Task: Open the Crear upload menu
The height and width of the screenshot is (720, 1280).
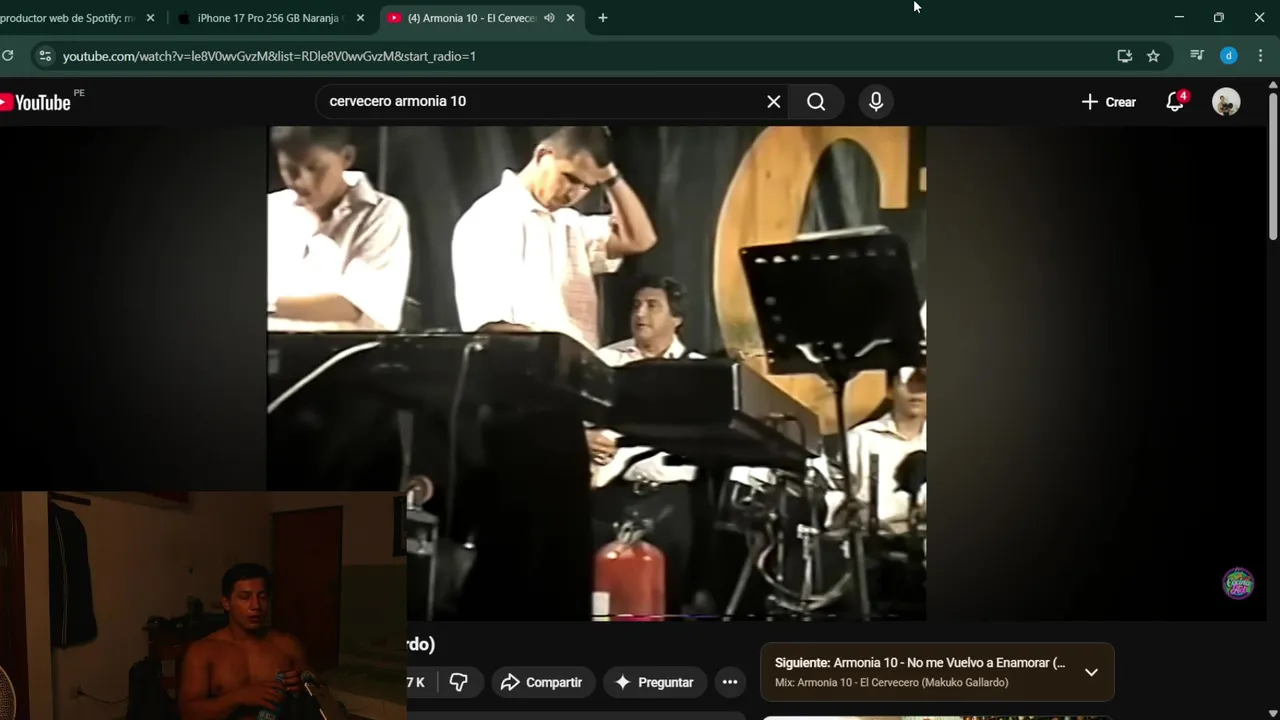Action: click(1108, 102)
